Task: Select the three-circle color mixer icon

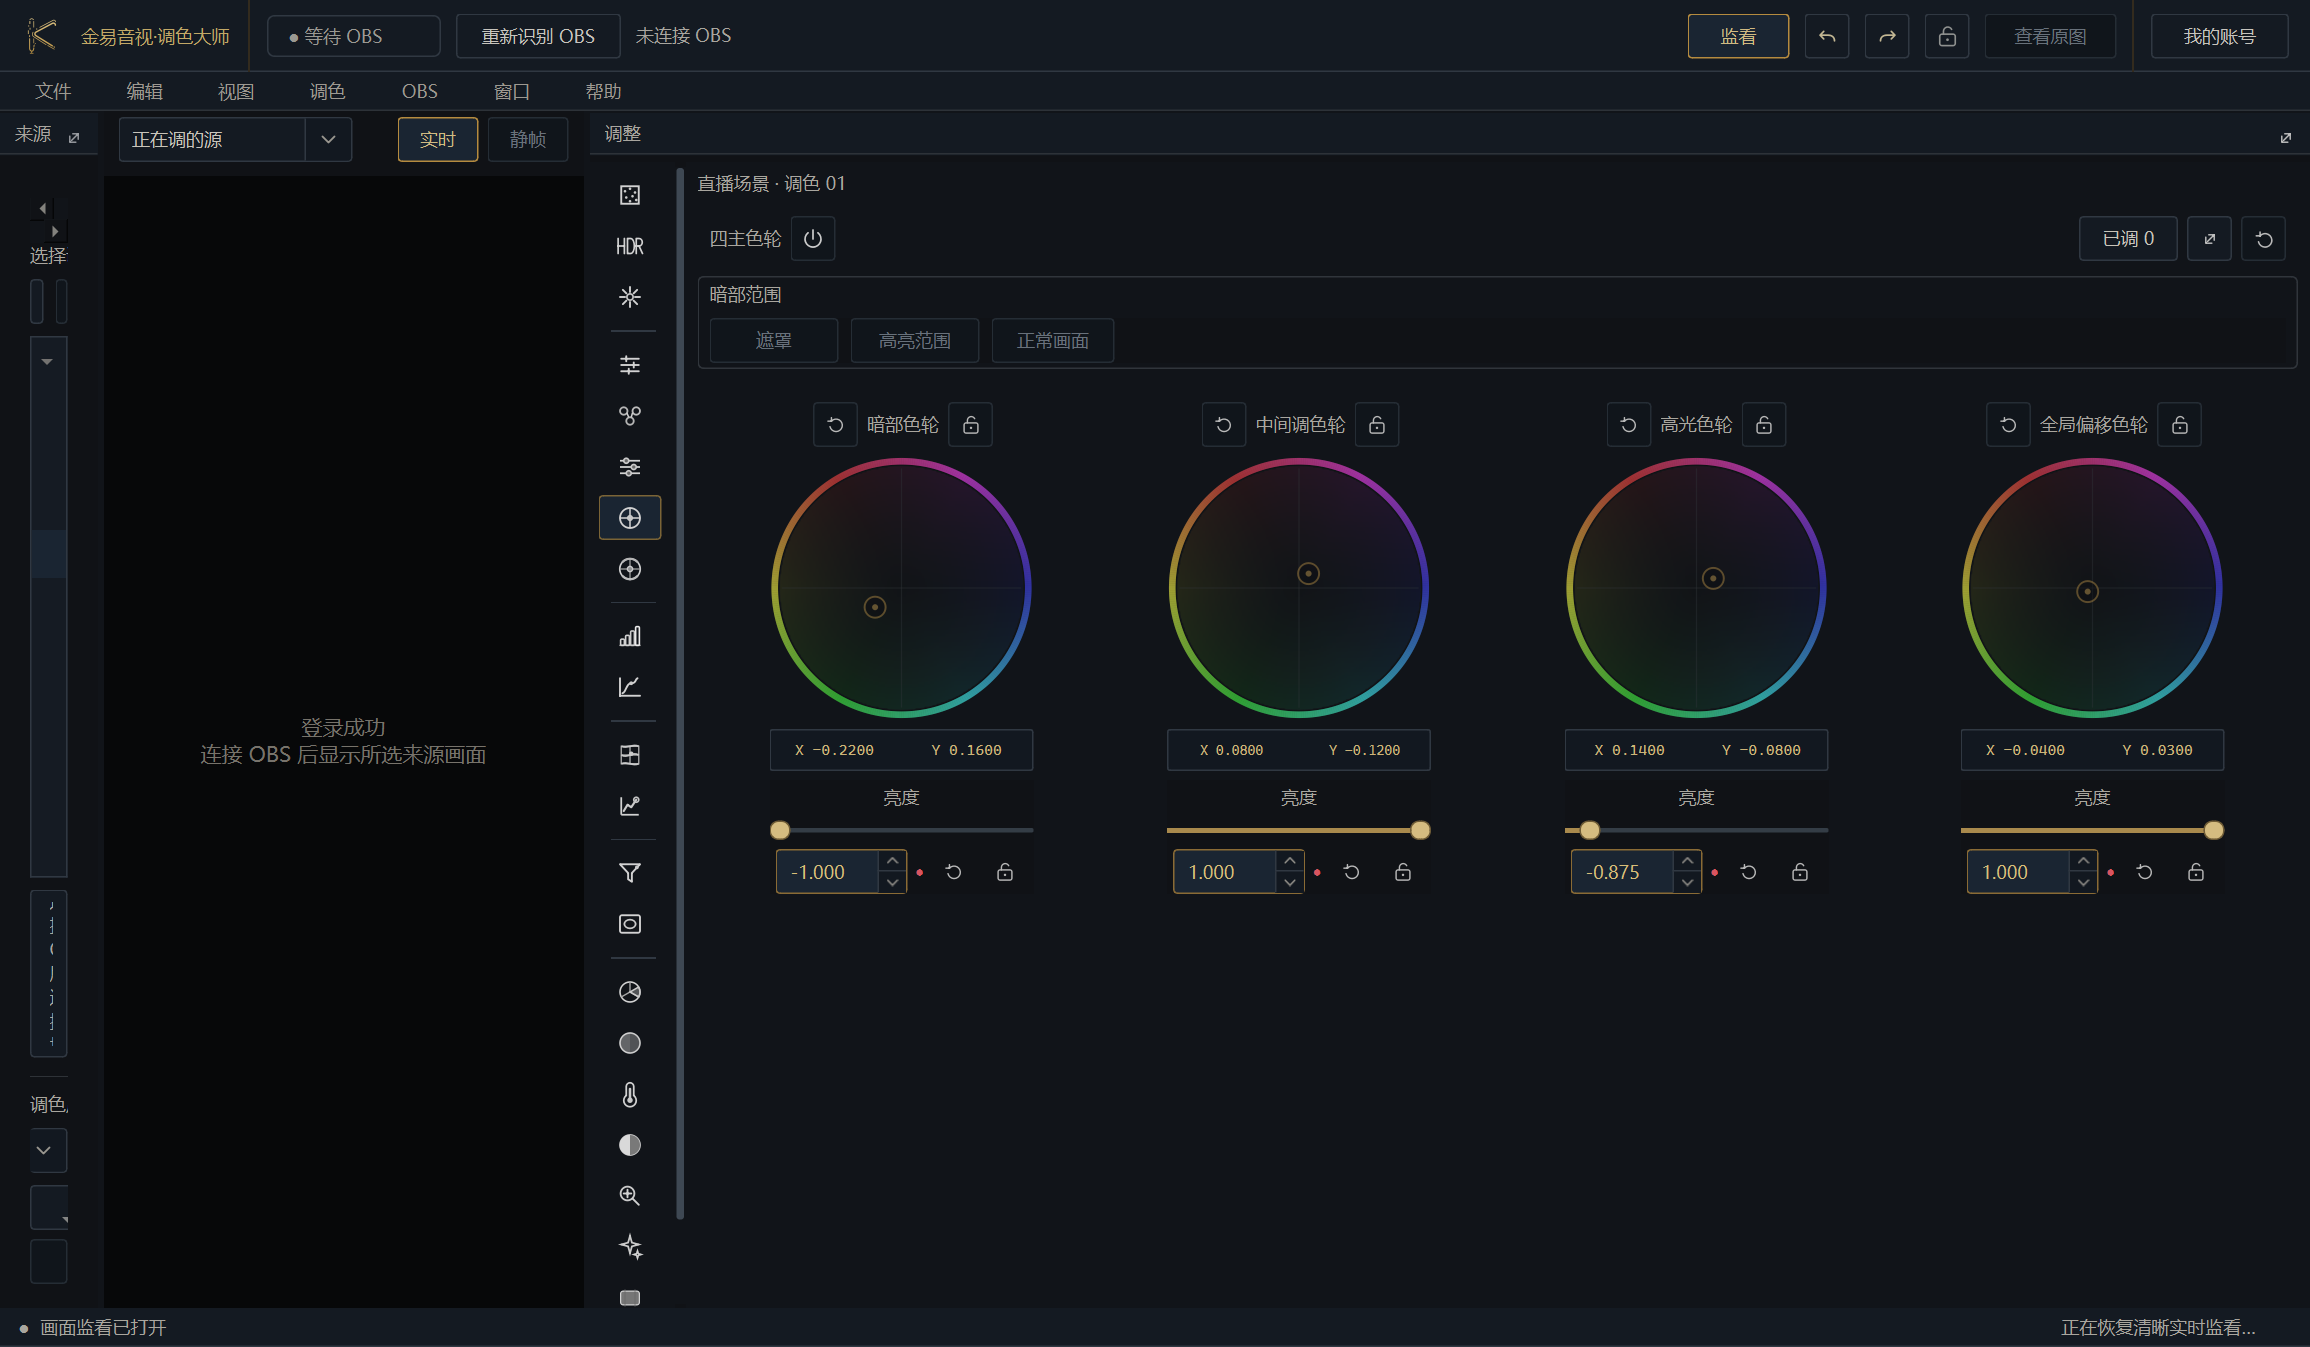Action: (x=630, y=416)
